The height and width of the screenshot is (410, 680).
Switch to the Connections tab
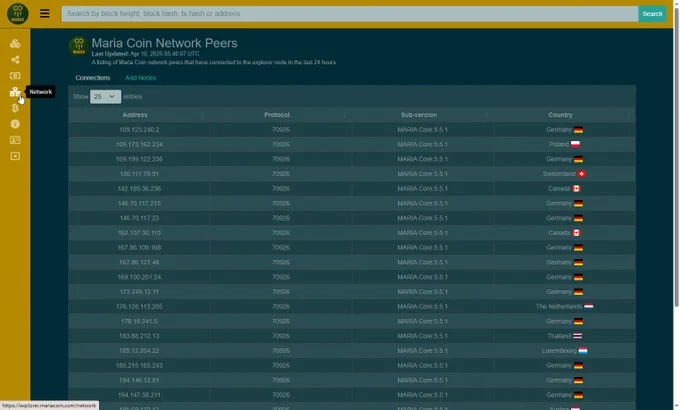93,78
